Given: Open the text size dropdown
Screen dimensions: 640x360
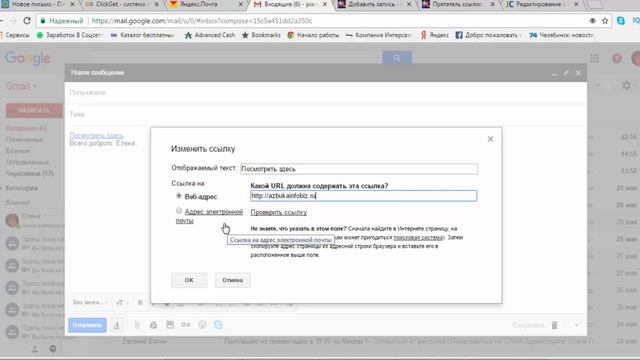Looking at the screenshot, I should point(122,302).
